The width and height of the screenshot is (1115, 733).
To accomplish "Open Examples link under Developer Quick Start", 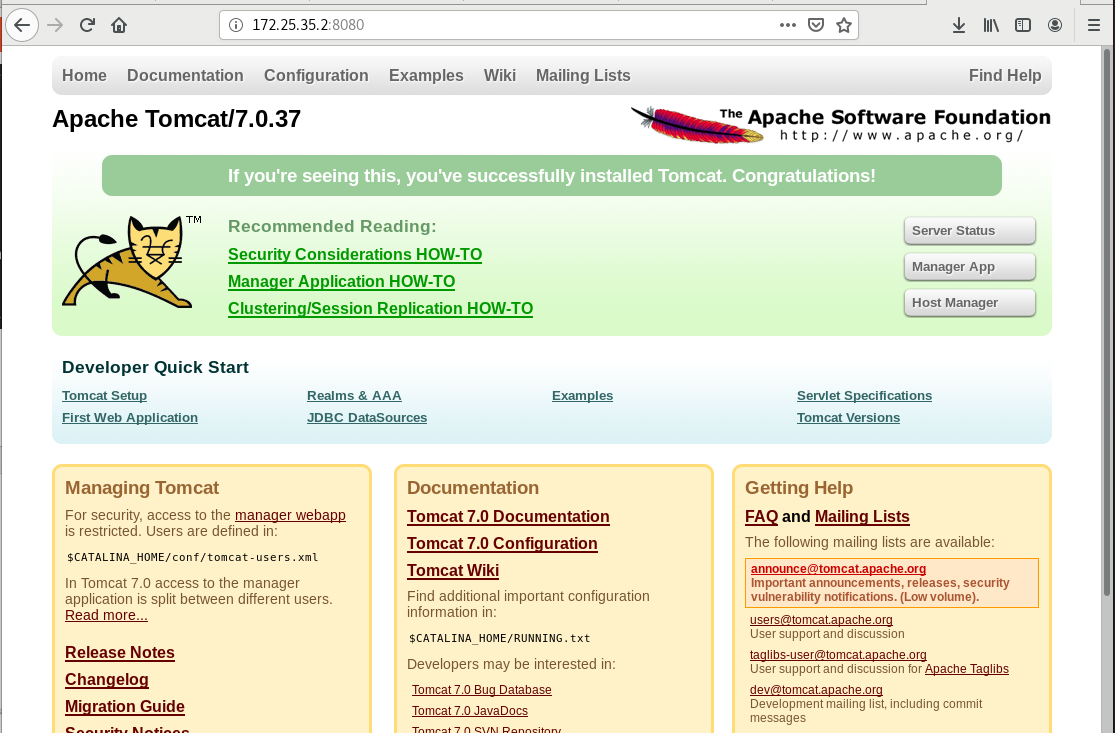I will (x=582, y=395).
